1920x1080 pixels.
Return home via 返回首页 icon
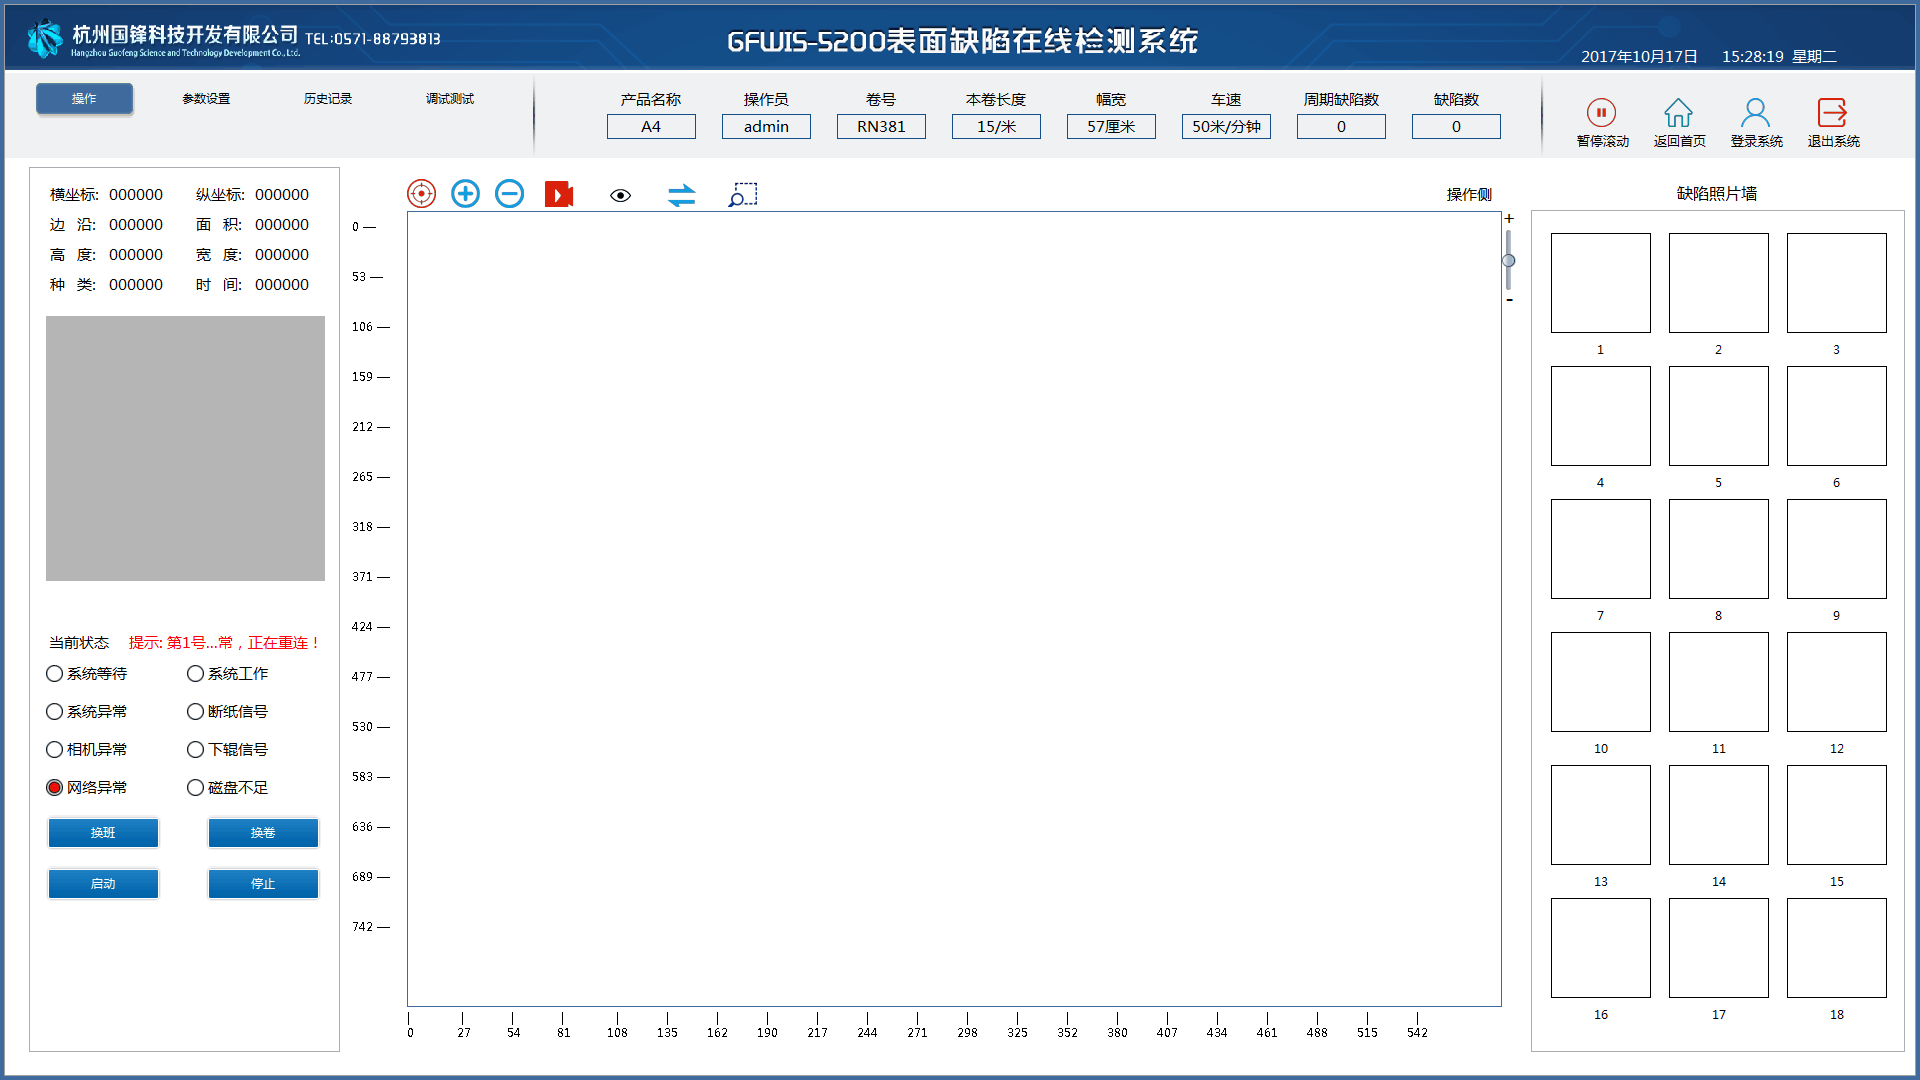pos(1678,113)
